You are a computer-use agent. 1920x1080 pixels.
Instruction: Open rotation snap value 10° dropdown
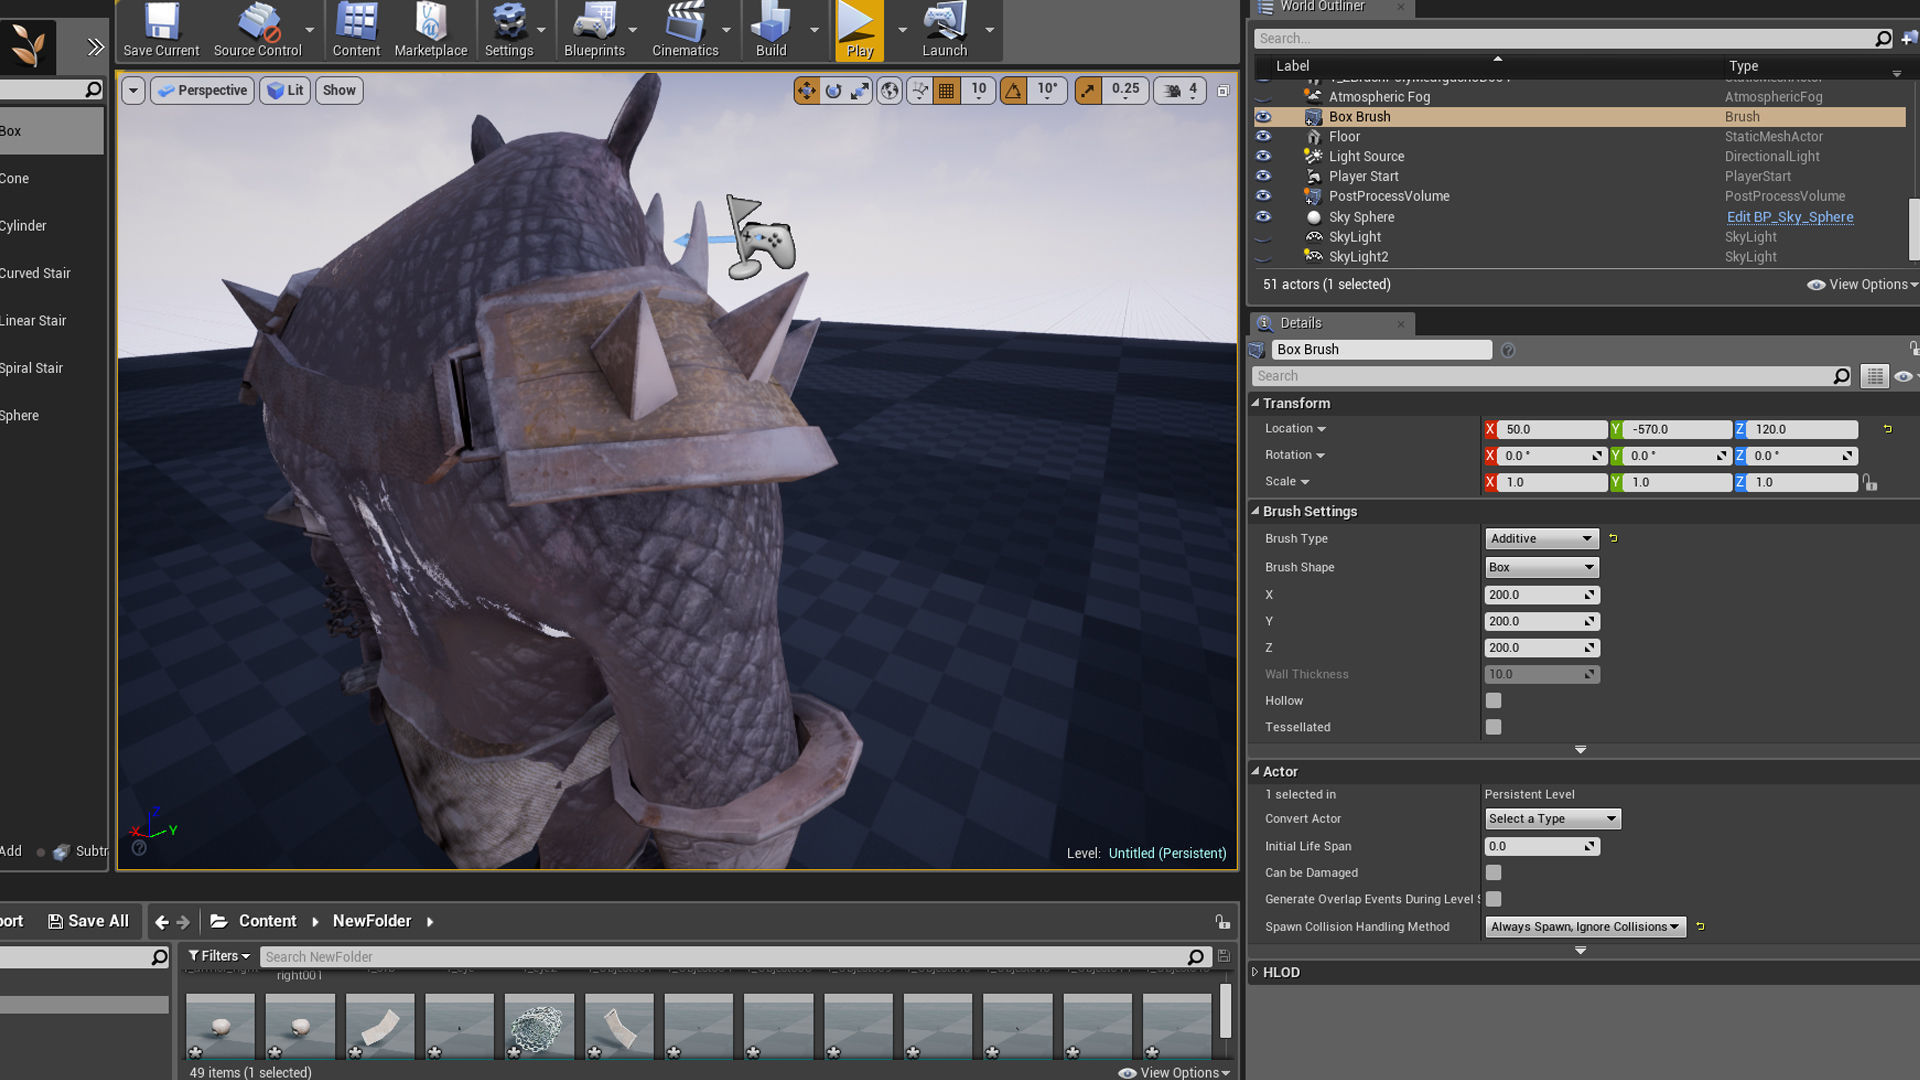1047,90
